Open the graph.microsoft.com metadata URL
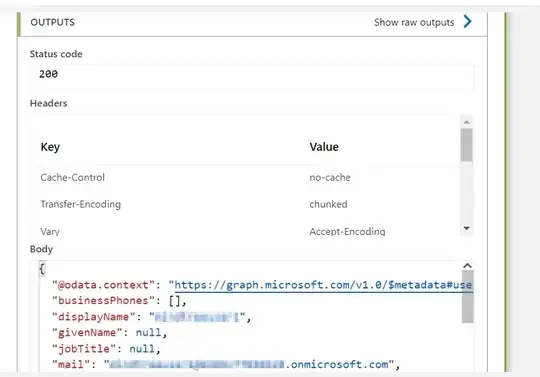 click(x=323, y=285)
